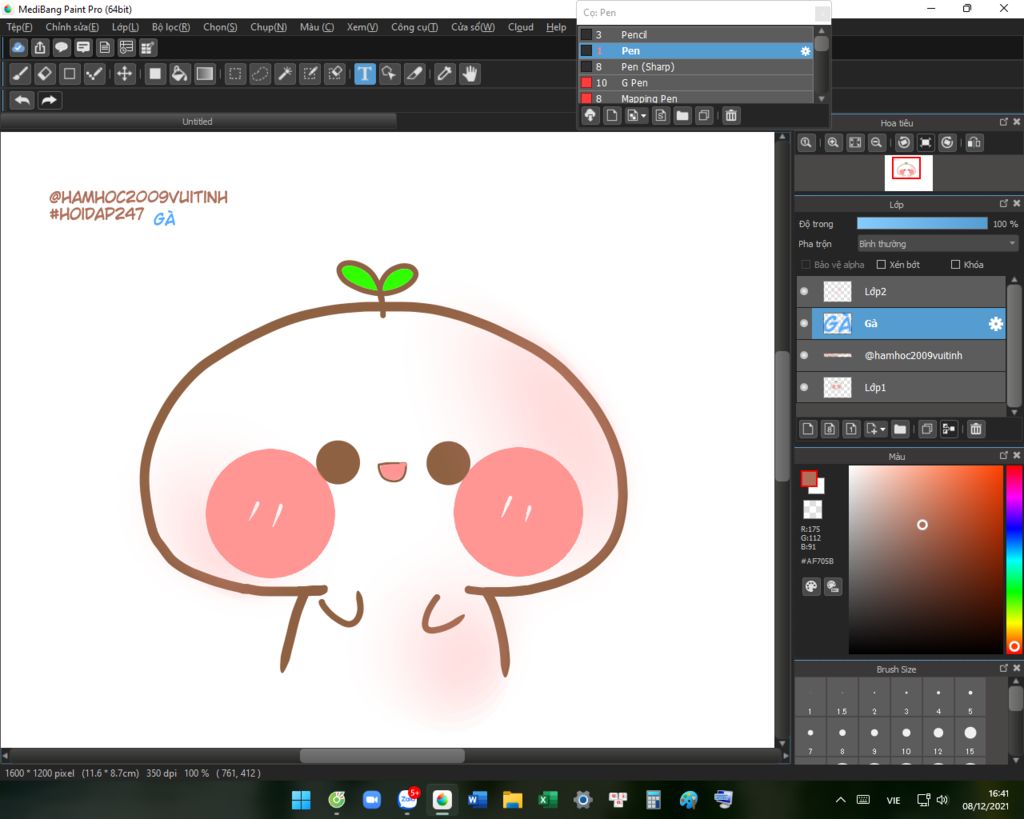Screen dimensions: 1024x819
Task: Click the foreground color swatch
Action: coord(809,479)
